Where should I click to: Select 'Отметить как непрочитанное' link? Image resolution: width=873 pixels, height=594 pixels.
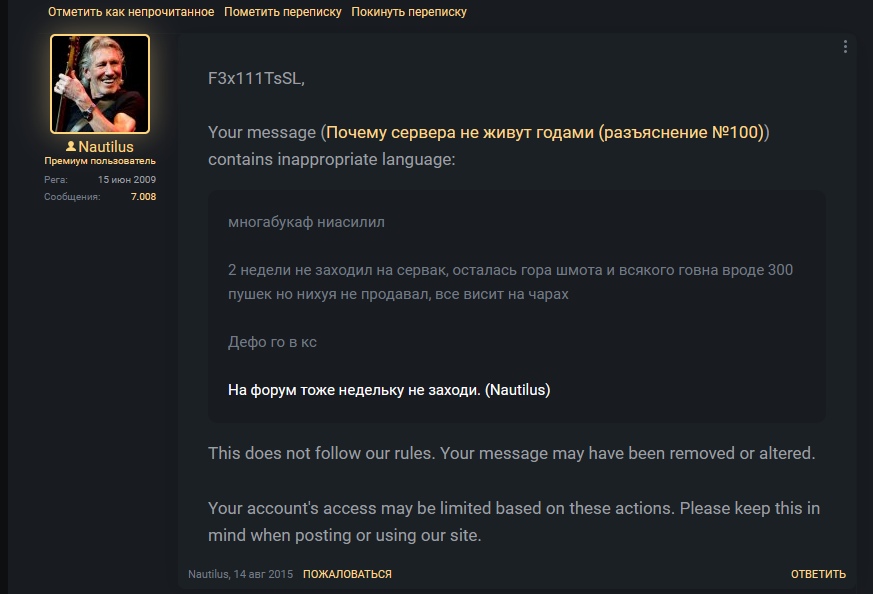(x=131, y=12)
